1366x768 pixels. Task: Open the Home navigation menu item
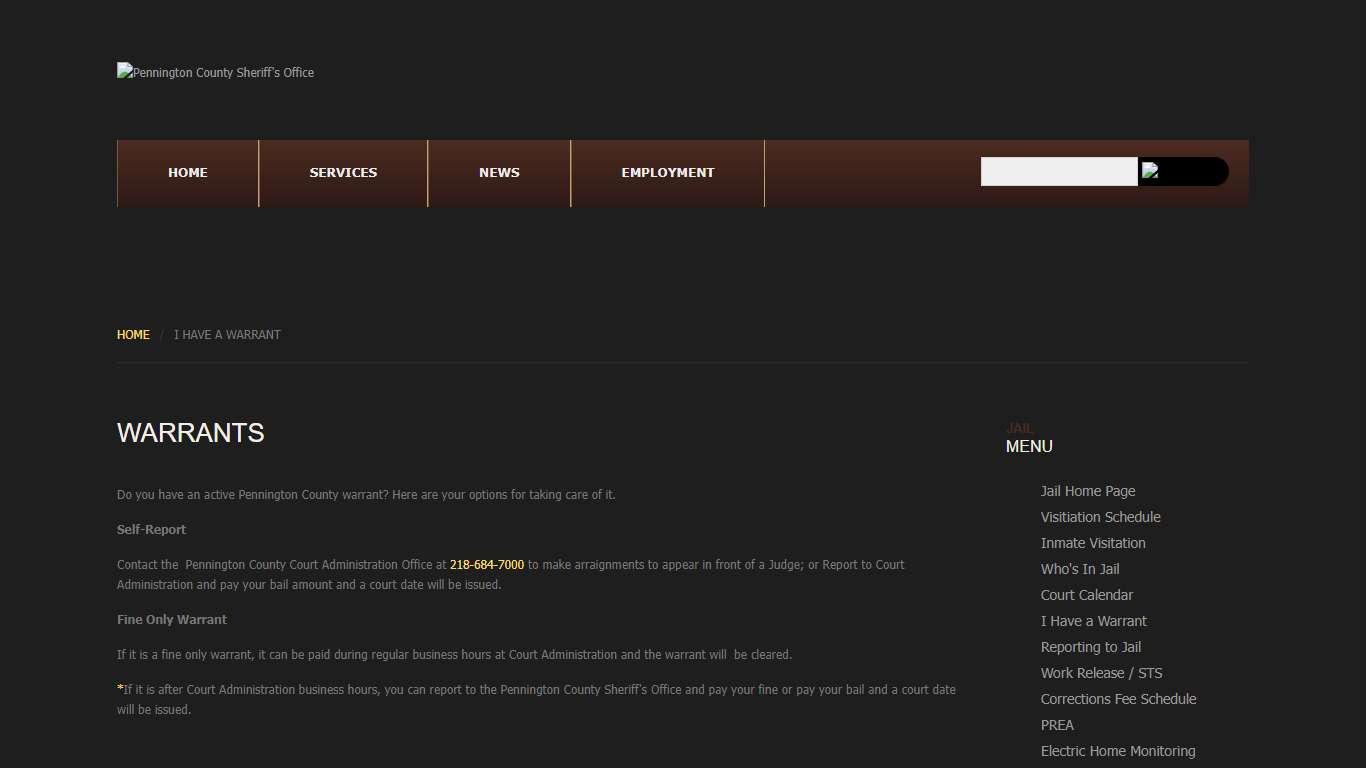tap(188, 173)
